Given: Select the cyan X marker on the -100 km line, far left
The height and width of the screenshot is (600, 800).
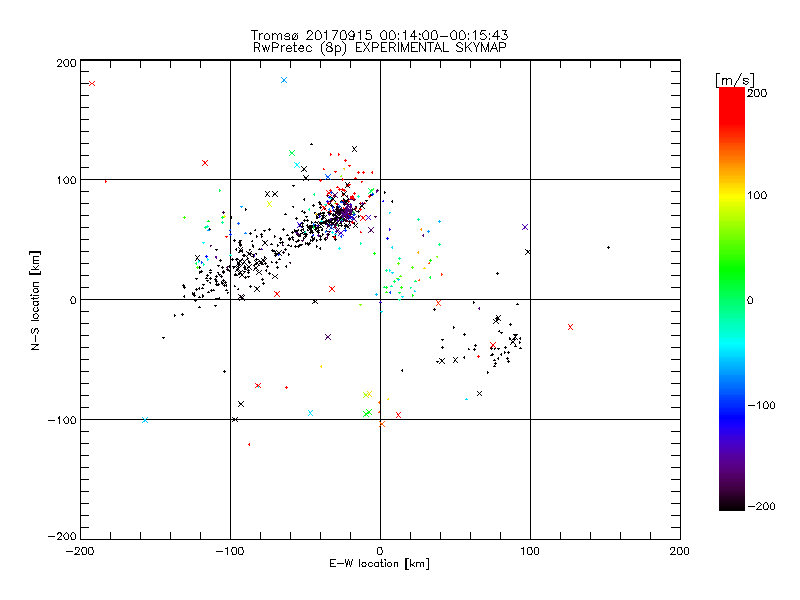Looking at the screenshot, I should tap(145, 420).
